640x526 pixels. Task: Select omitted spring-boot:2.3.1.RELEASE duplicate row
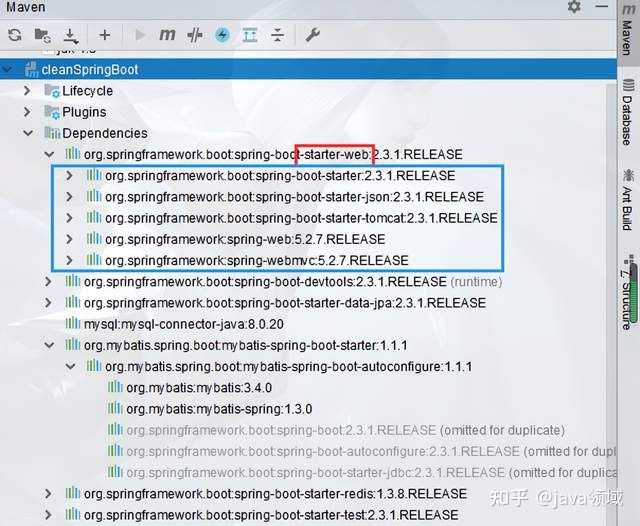tap(336, 430)
